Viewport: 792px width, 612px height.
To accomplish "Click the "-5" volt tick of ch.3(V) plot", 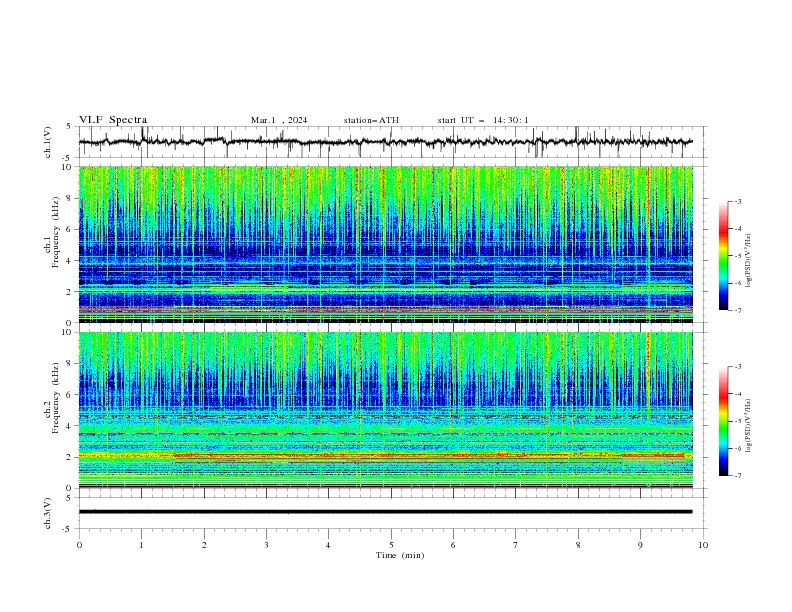I will pyautogui.click(x=68, y=529).
